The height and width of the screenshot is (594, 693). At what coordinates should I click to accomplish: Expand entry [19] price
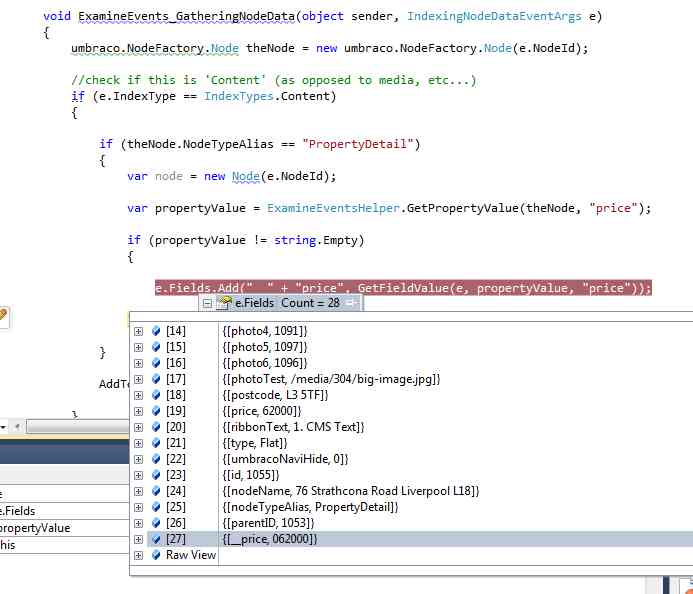click(138, 411)
